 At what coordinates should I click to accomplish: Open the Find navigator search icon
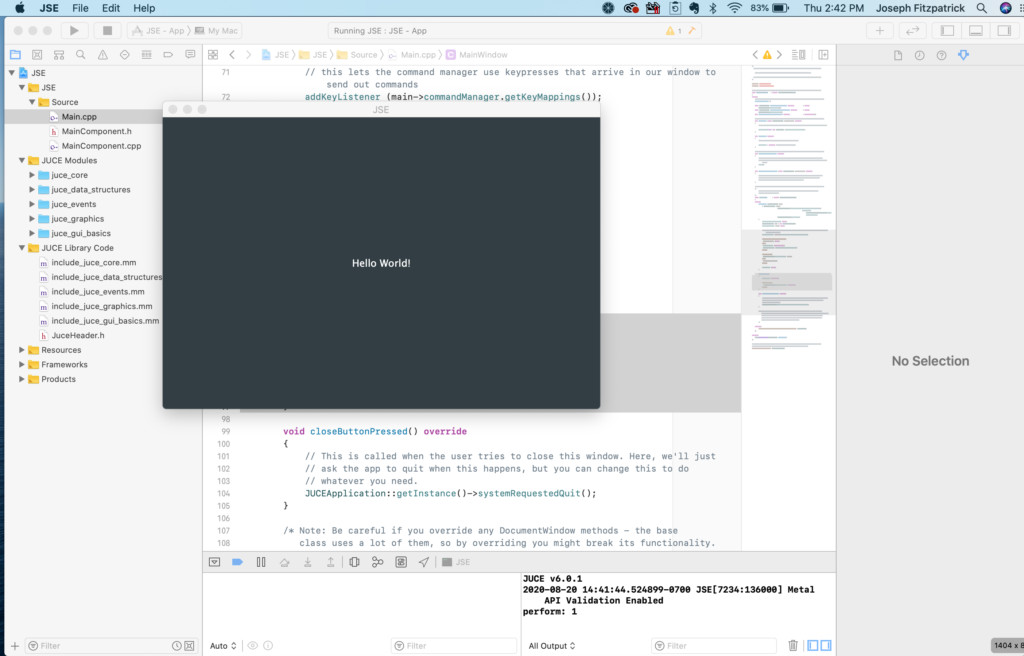80,54
